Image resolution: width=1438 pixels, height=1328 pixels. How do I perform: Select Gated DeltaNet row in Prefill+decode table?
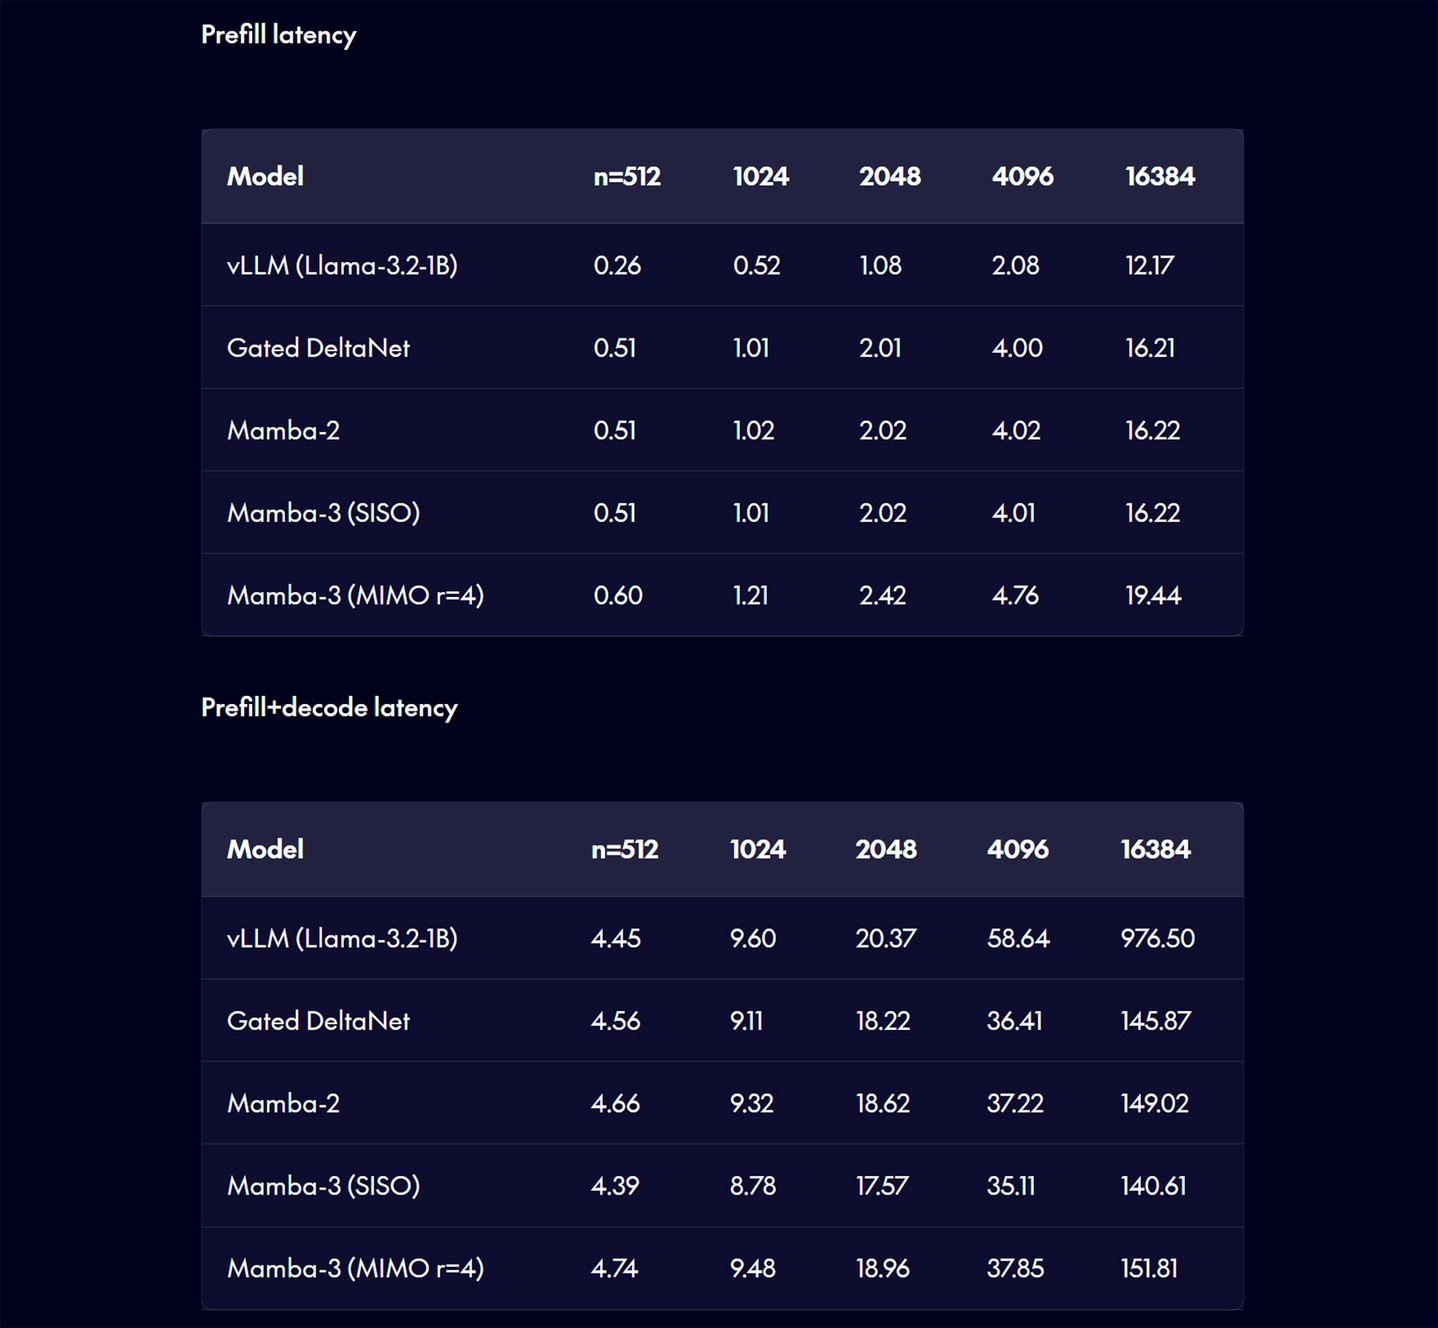pyautogui.click(x=318, y=1021)
